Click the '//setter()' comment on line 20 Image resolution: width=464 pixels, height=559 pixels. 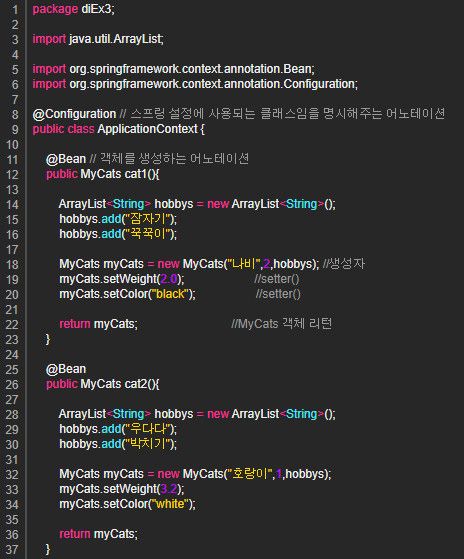coord(278,294)
